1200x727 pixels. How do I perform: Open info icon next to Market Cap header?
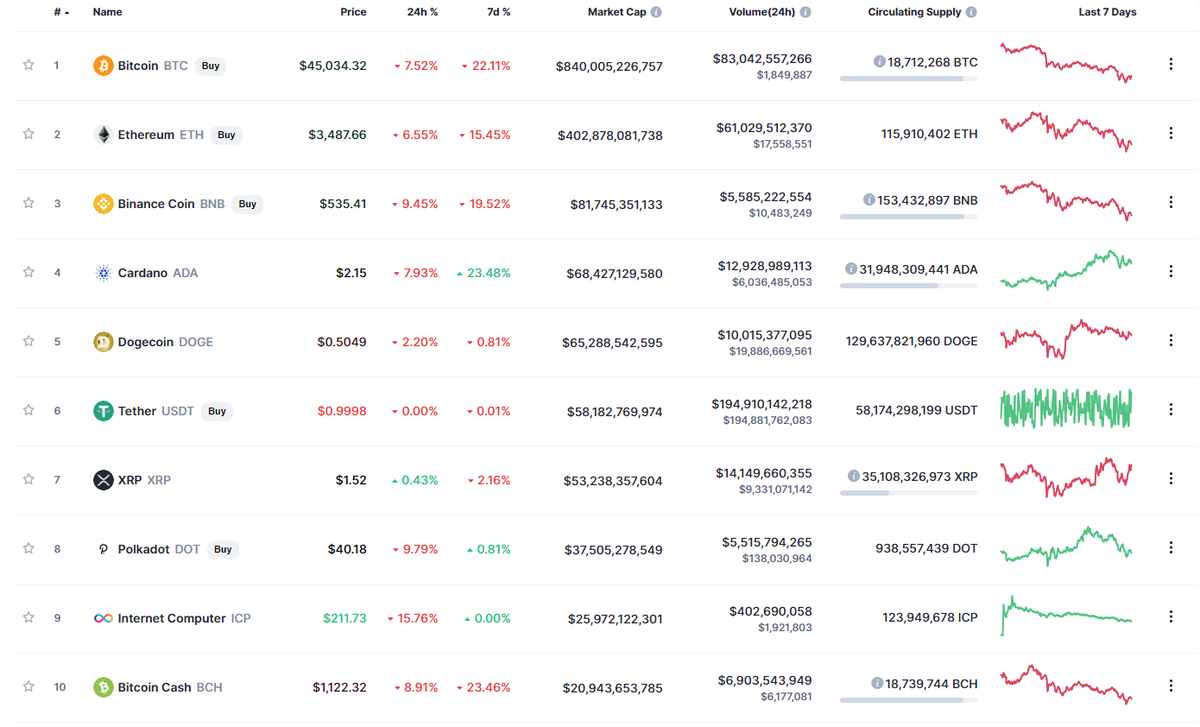click(x=656, y=13)
